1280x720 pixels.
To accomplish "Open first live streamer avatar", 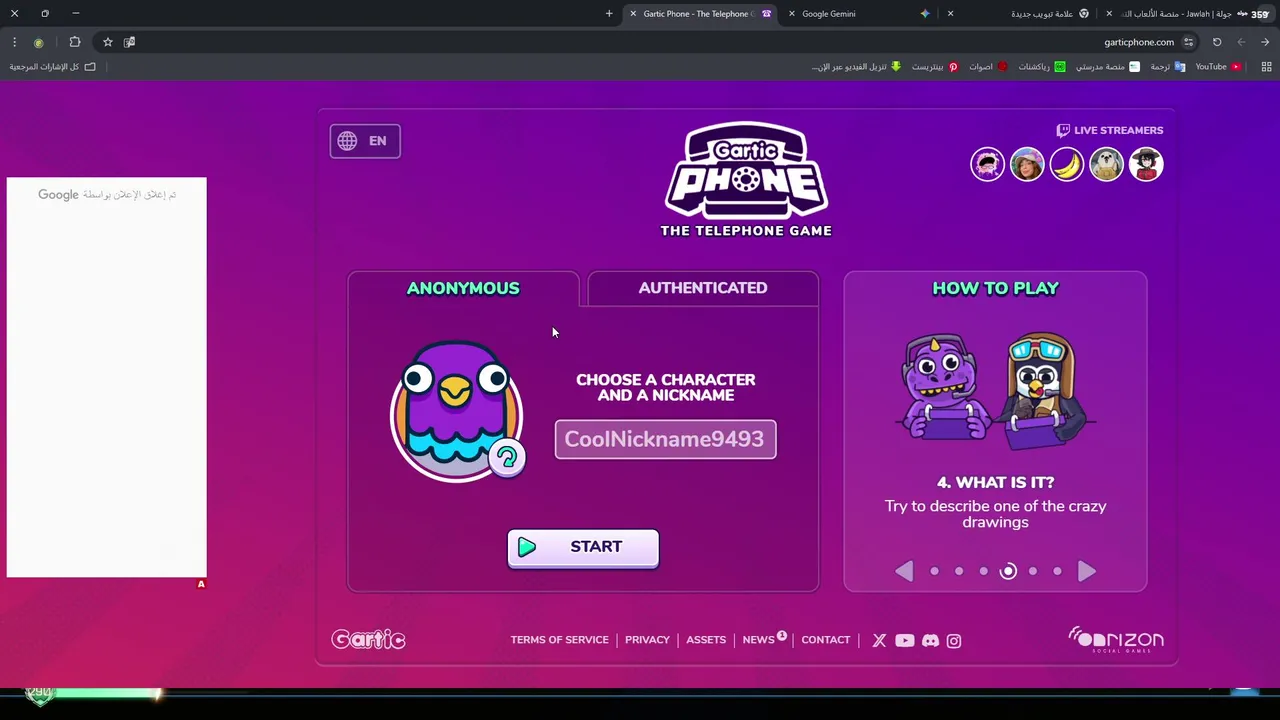I will pyautogui.click(x=987, y=164).
